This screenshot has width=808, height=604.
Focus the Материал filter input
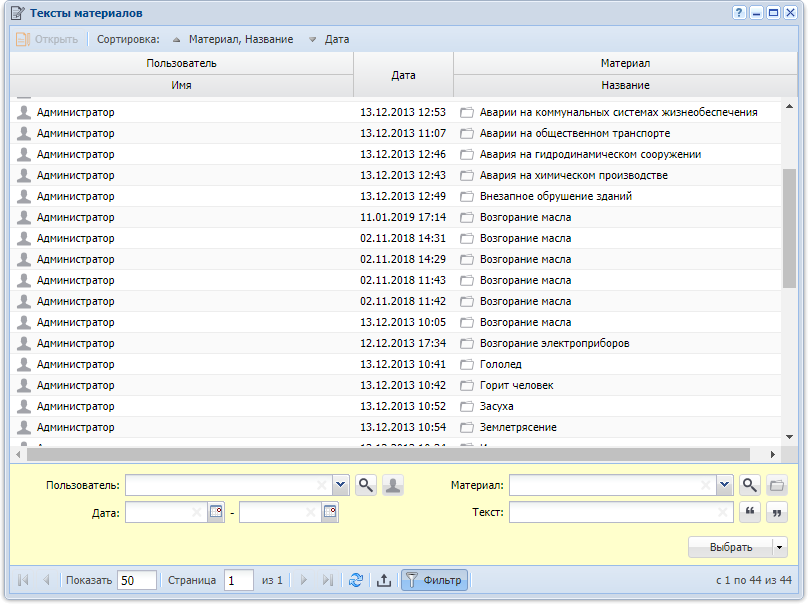(613, 485)
